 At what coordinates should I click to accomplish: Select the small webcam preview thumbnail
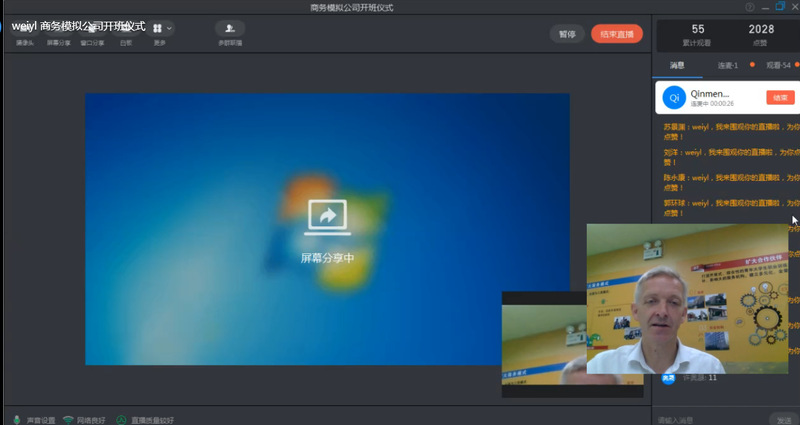click(x=543, y=340)
